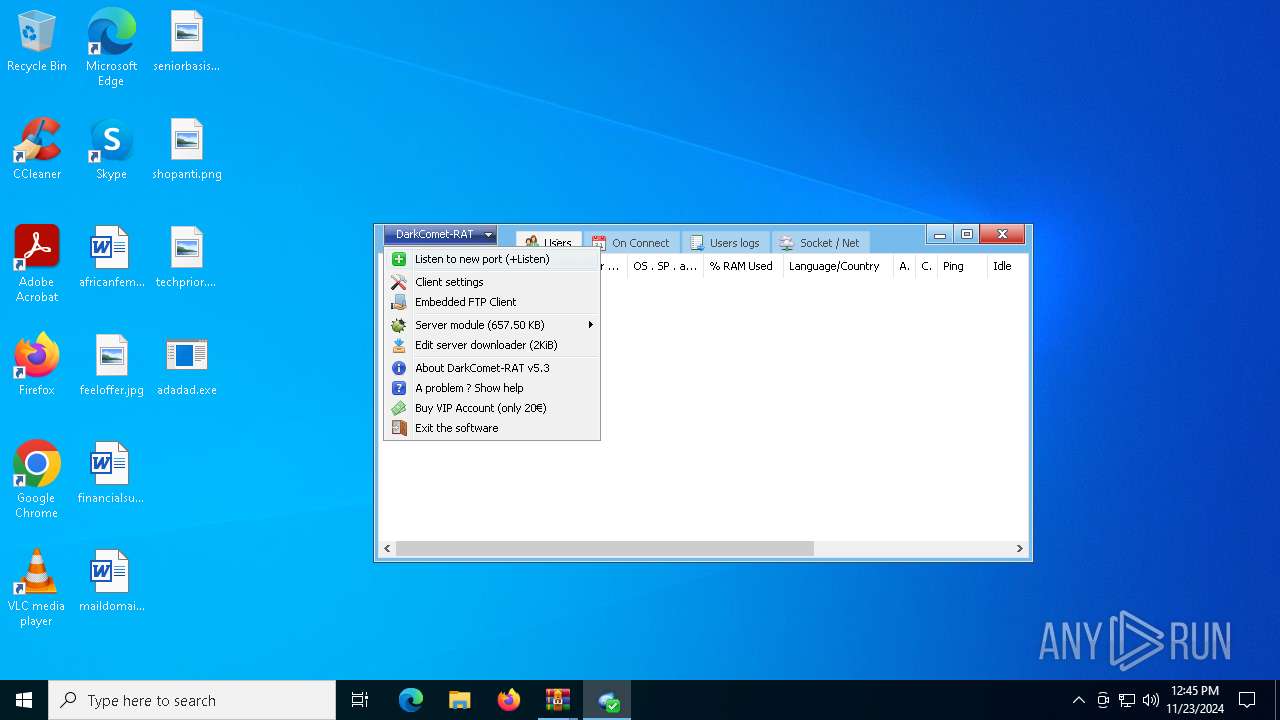Switch to the Users tab

click(548, 243)
